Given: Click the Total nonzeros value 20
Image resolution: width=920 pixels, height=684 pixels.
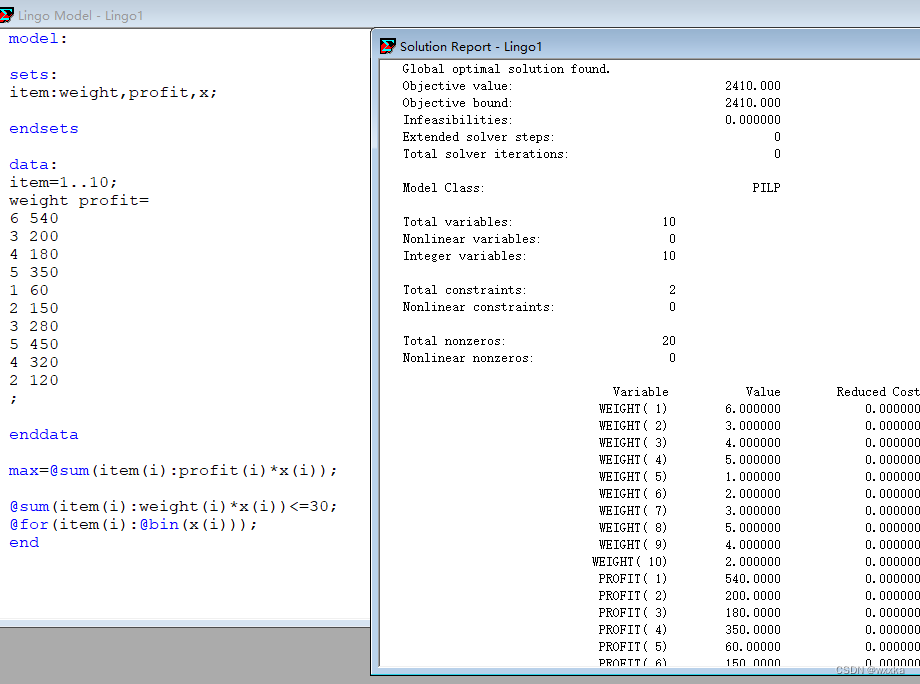Looking at the screenshot, I should 669,341.
